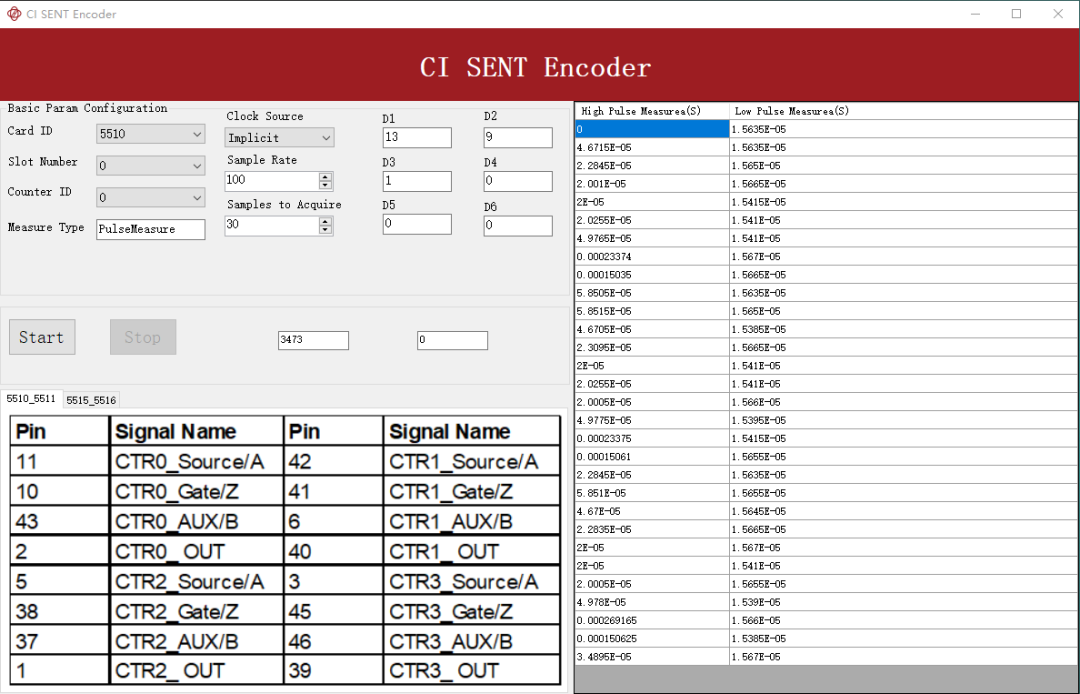
Task: Click the Measure Type field showing PulseMeasure
Action: [x=150, y=229]
